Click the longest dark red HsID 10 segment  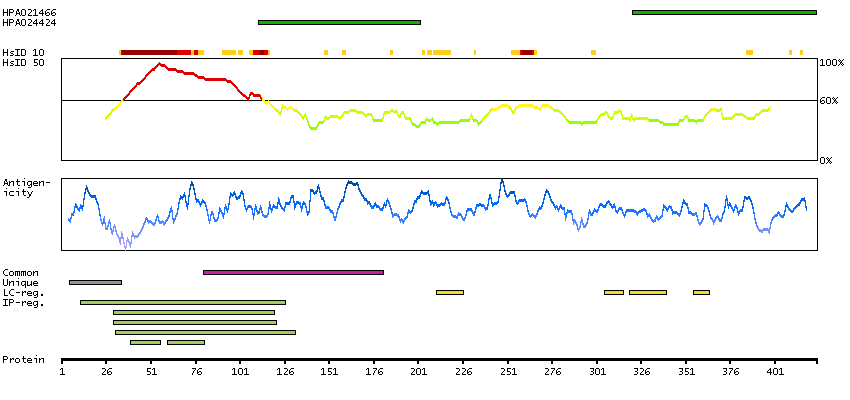point(149,51)
